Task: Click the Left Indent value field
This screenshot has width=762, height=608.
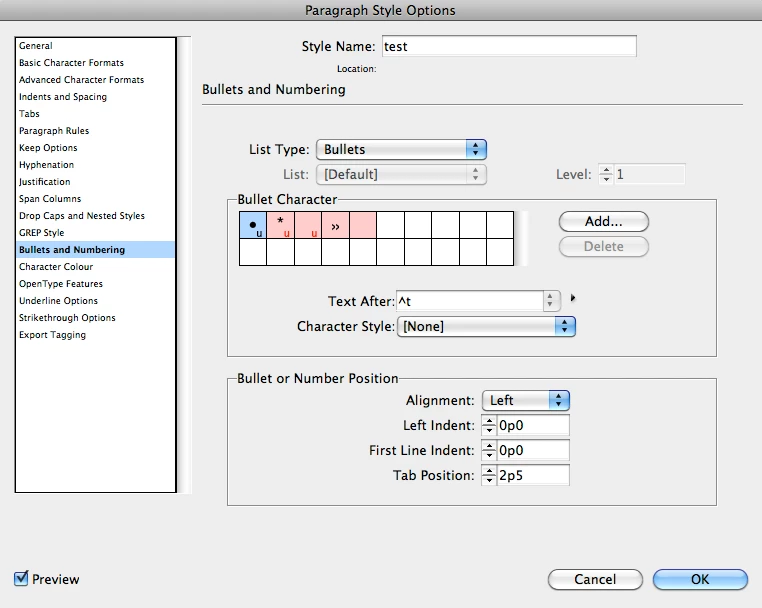Action: pyautogui.click(x=533, y=425)
